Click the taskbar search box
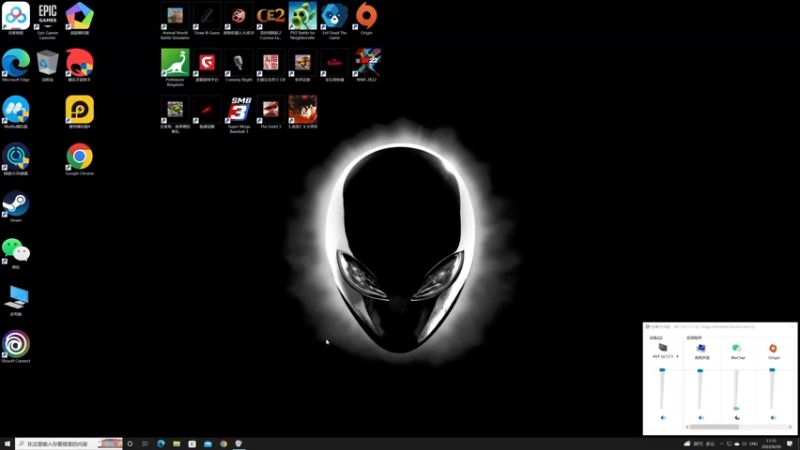This screenshot has height=450, width=800. (69, 444)
